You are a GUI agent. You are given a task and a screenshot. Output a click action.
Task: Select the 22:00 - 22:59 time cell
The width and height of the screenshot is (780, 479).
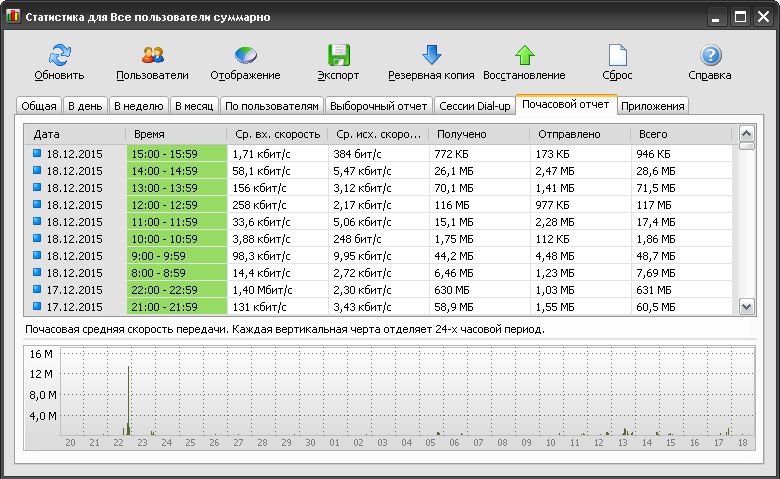pyautogui.click(x=177, y=289)
